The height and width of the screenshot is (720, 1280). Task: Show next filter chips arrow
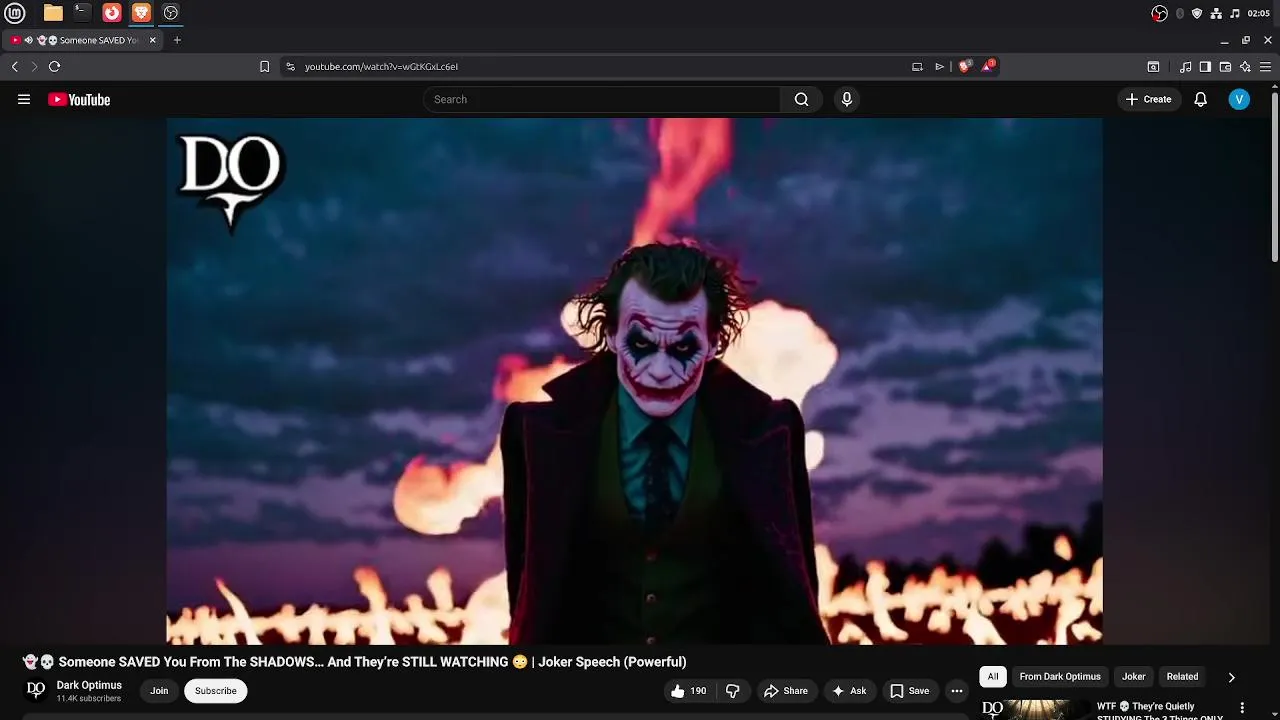click(1231, 677)
